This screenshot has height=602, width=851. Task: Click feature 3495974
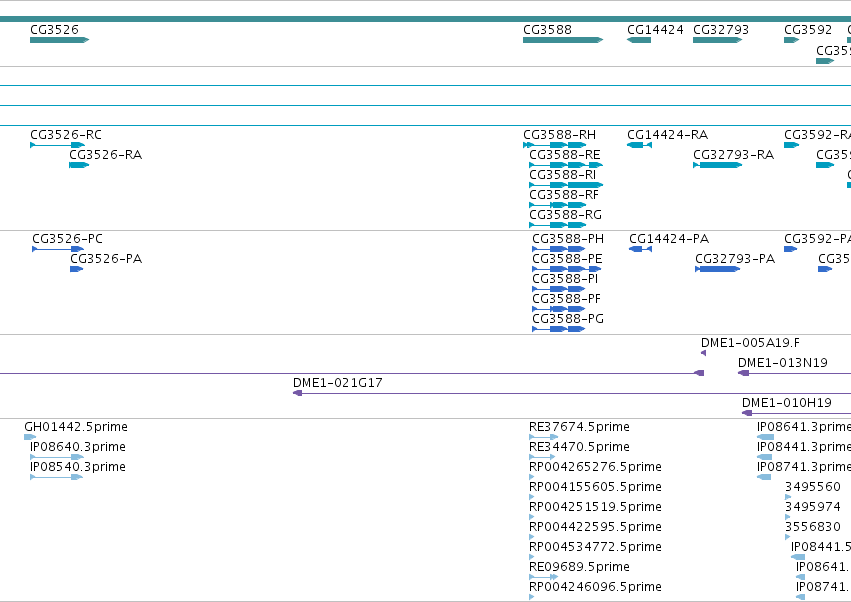(x=788, y=518)
